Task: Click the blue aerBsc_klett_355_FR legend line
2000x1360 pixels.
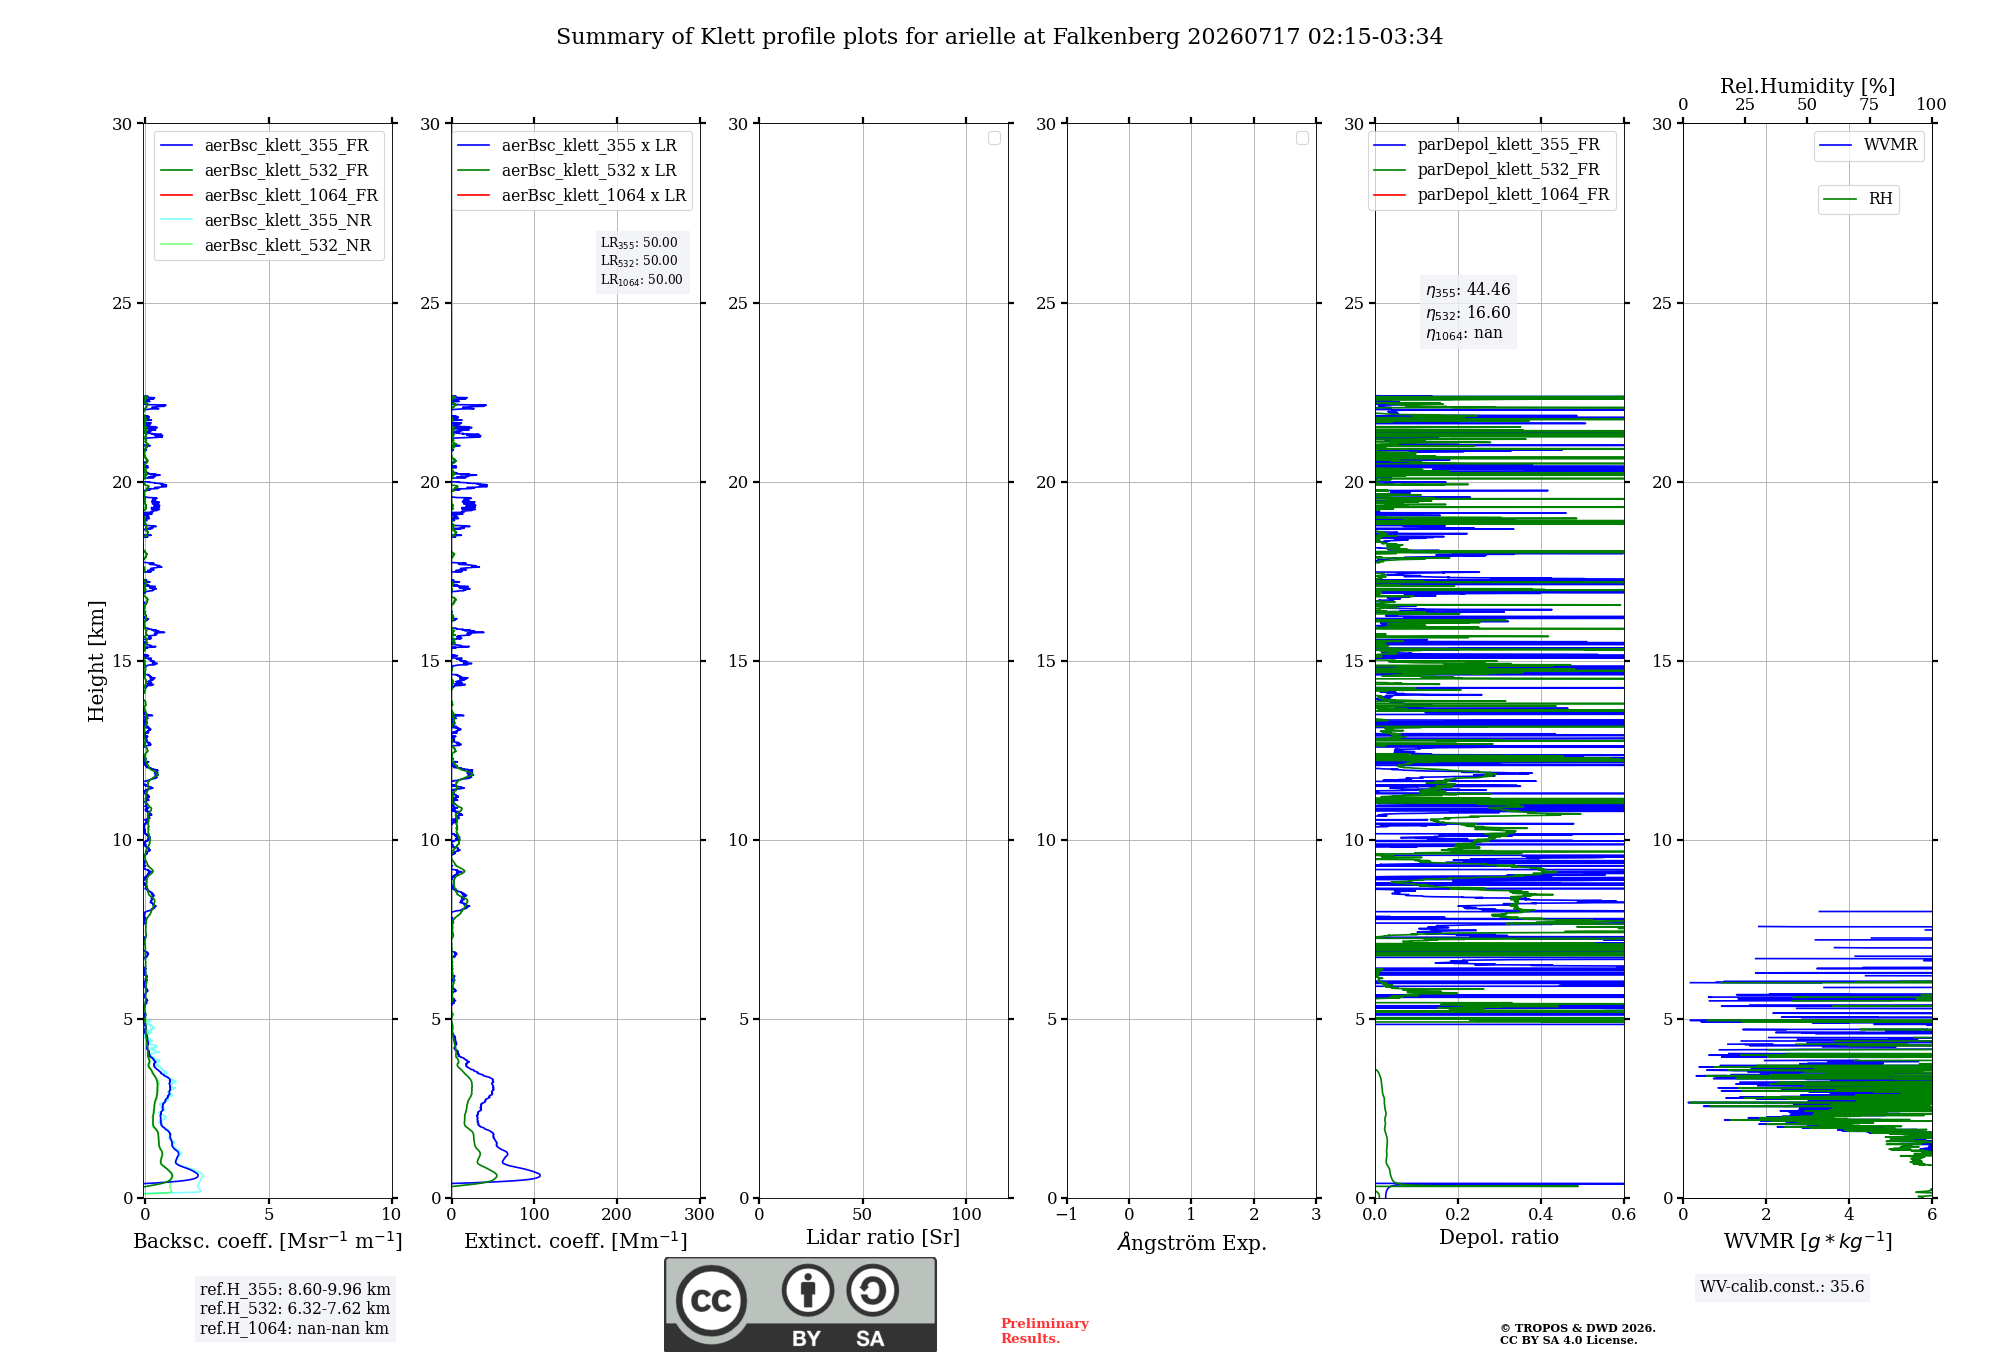Action: (176, 146)
